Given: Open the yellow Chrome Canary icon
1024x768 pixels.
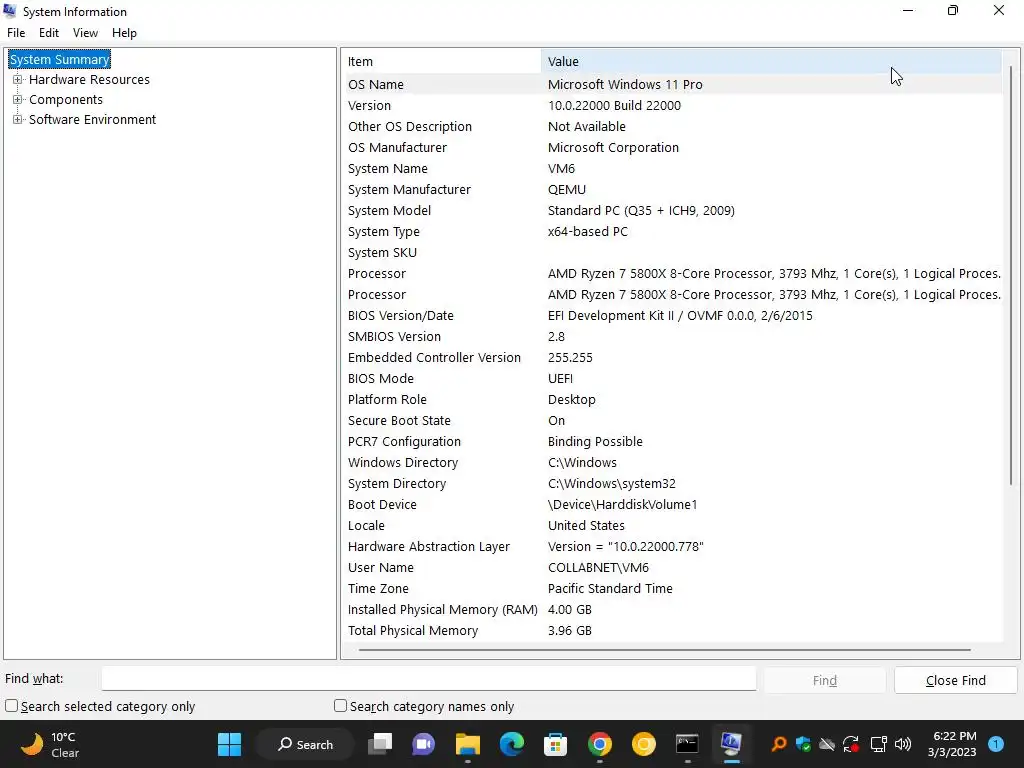Looking at the screenshot, I should (x=643, y=744).
